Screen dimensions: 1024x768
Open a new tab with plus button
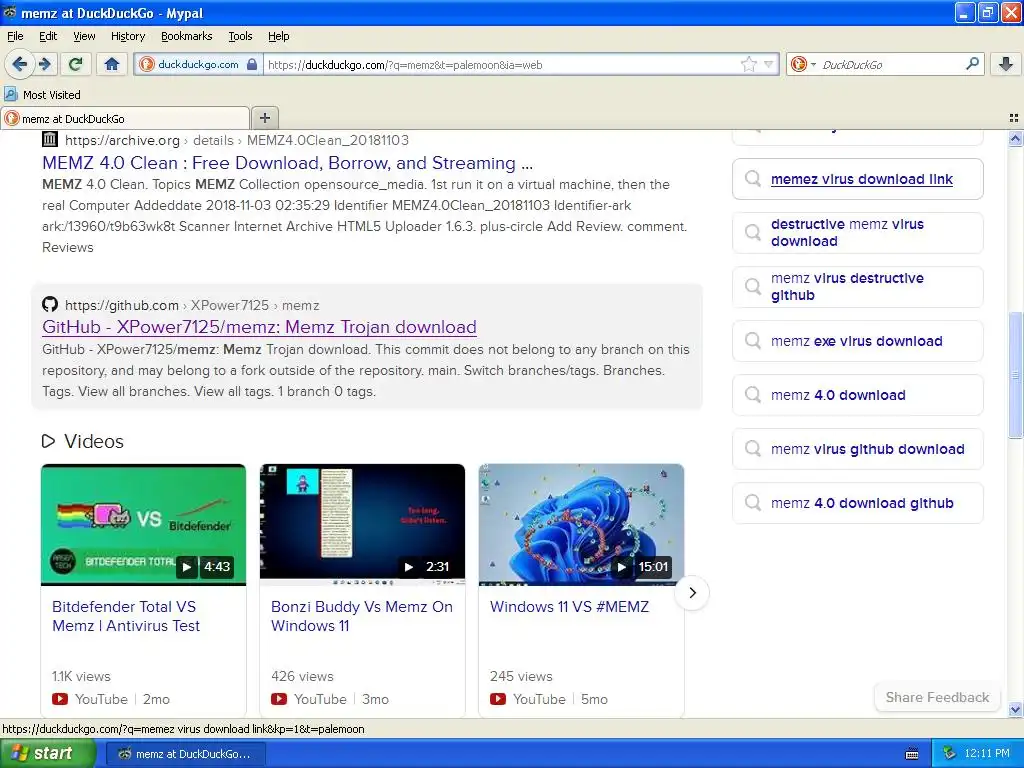tap(264, 118)
